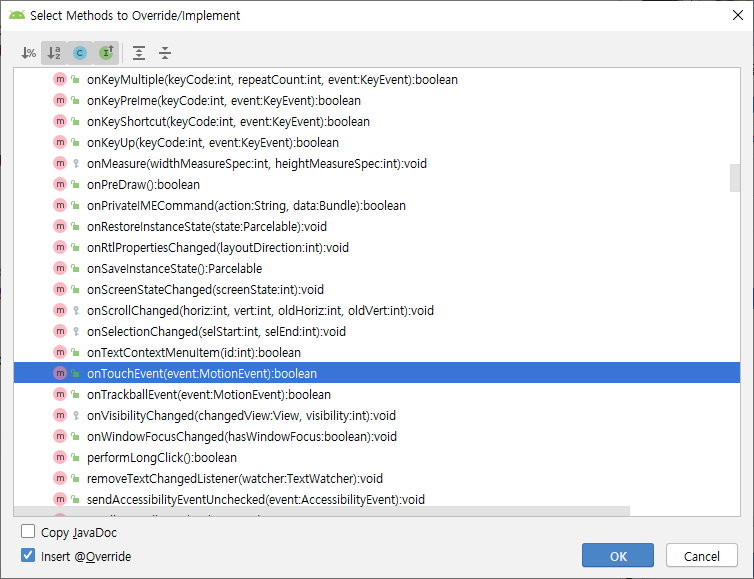Viewport: 754px width, 579px height.
Task: Select the onRtlPropertiesChanged method
Action: [x=377, y=248]
